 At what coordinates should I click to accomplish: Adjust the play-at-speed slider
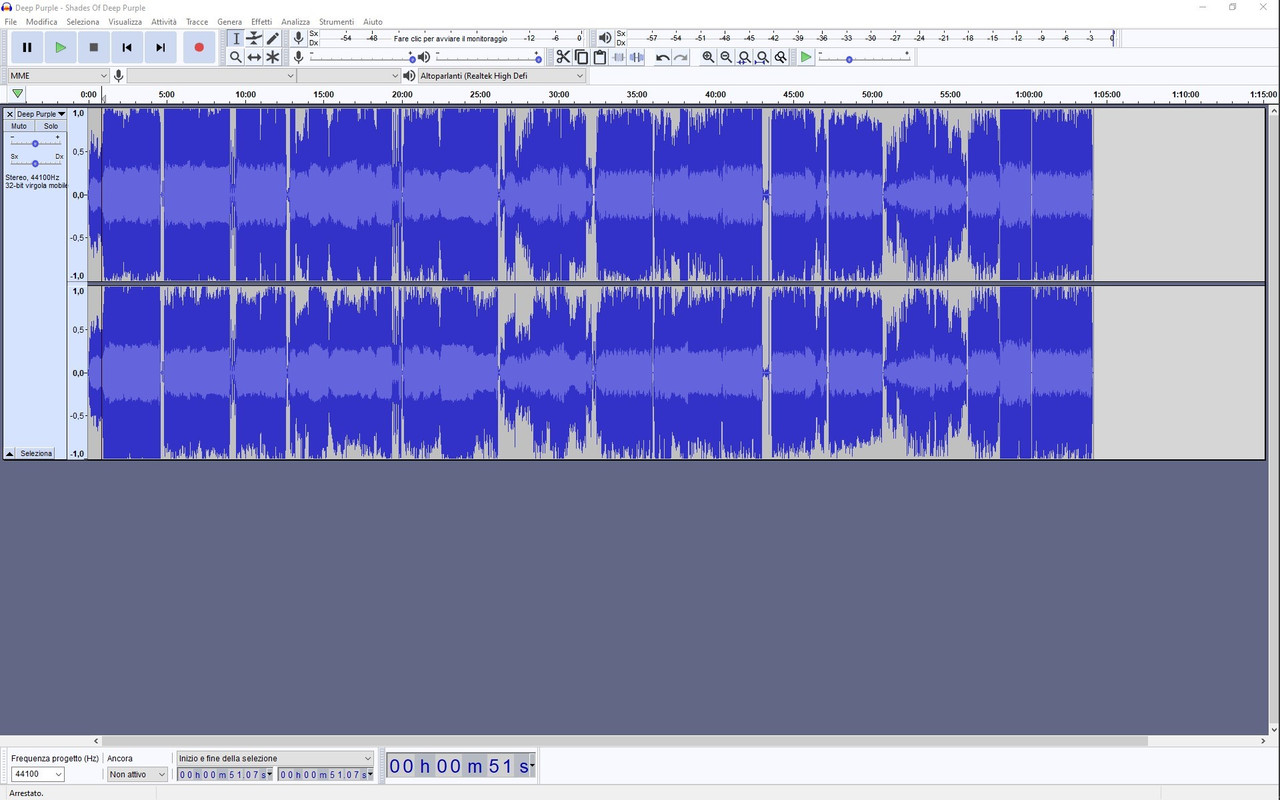pyautogui.click(x=865, y=58)
